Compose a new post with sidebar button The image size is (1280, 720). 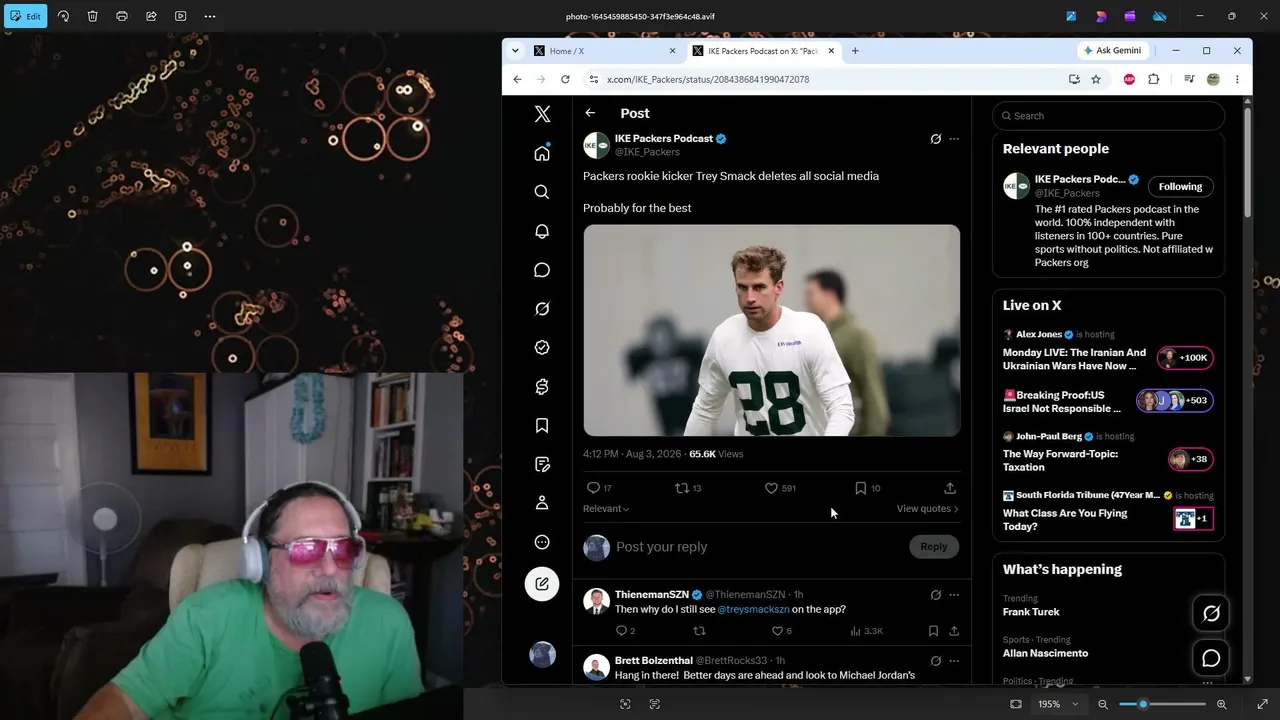pos(542,584)
